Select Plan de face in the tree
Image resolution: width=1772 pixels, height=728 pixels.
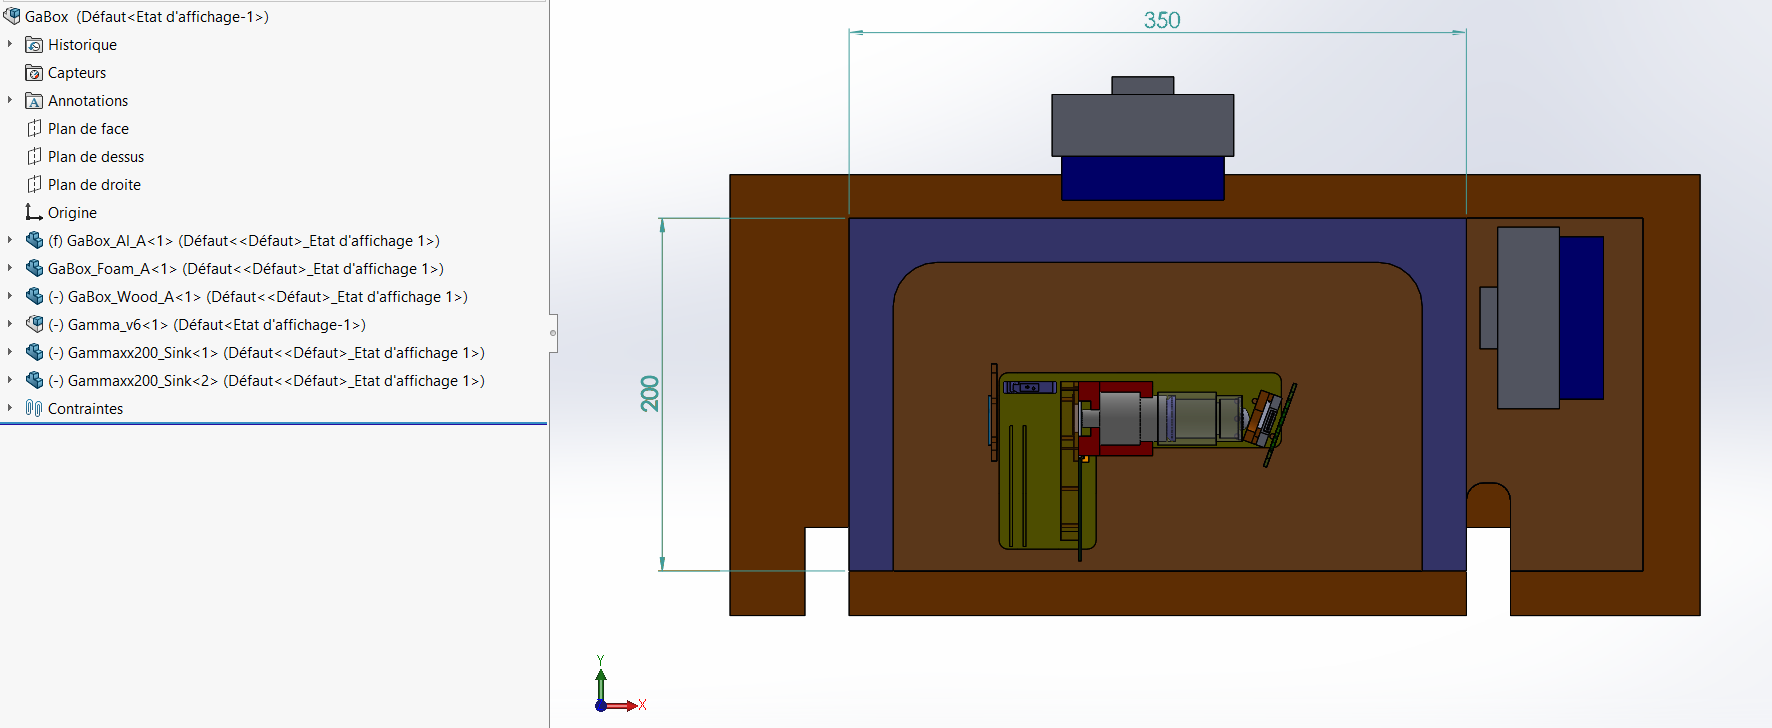pyautogui.click(x=88, y=129)
